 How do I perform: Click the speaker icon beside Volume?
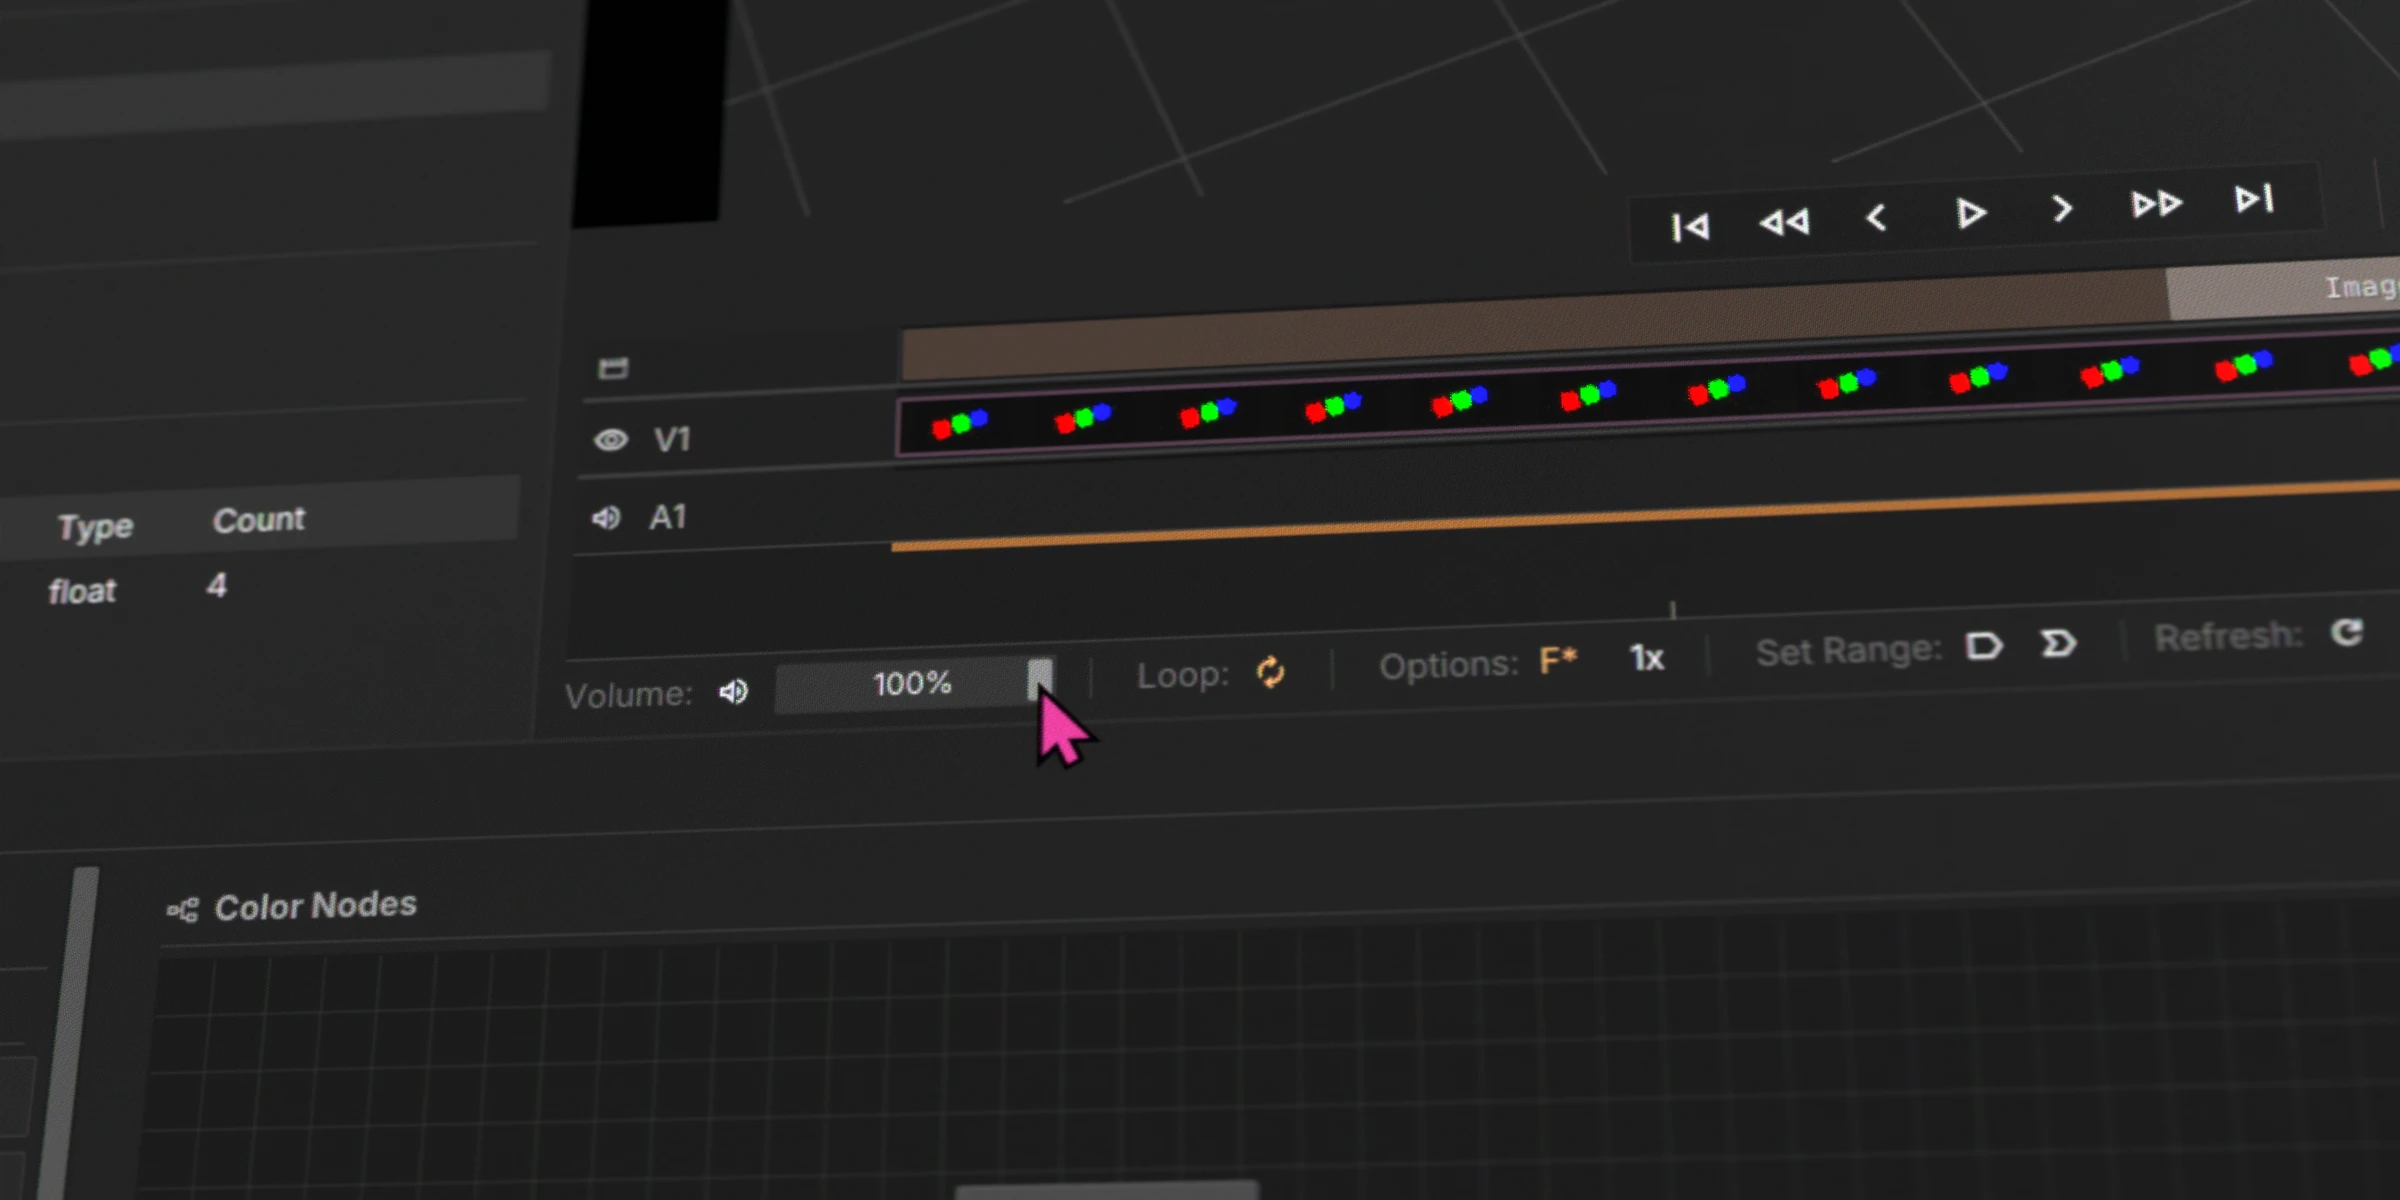[x=733, y=692]
